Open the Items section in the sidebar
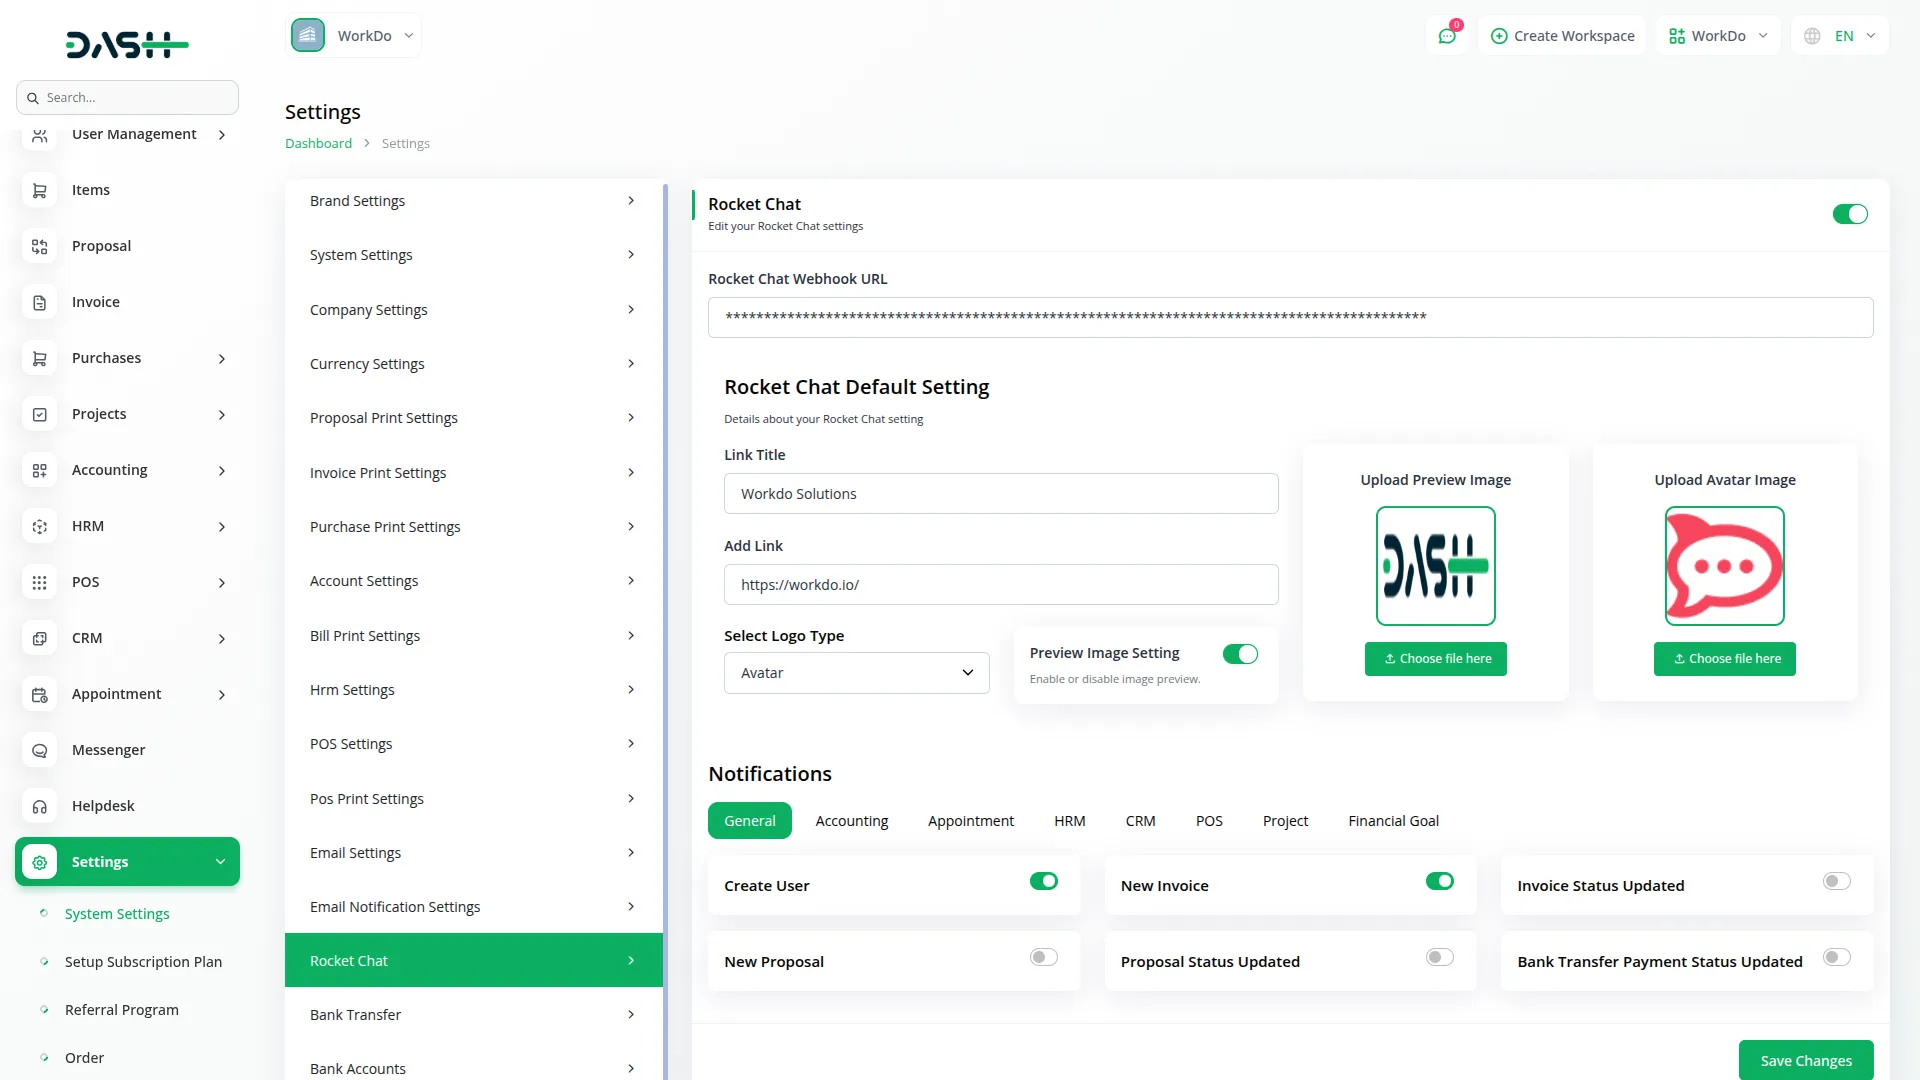1920x1080 pixels. (x=90, y=189)
